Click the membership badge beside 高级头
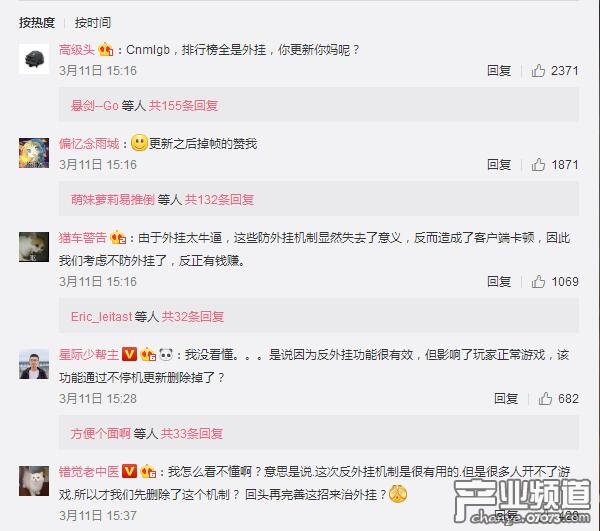Viewport: 600px width, 531px height. (106, 50)
